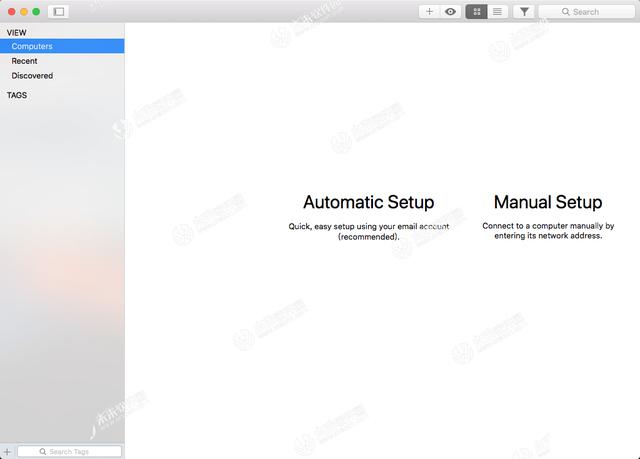The height and width of the screenshot is (459, 640).
Task: Click magnifier icon in toolbar Search field
Action: (x=566, y=12)
